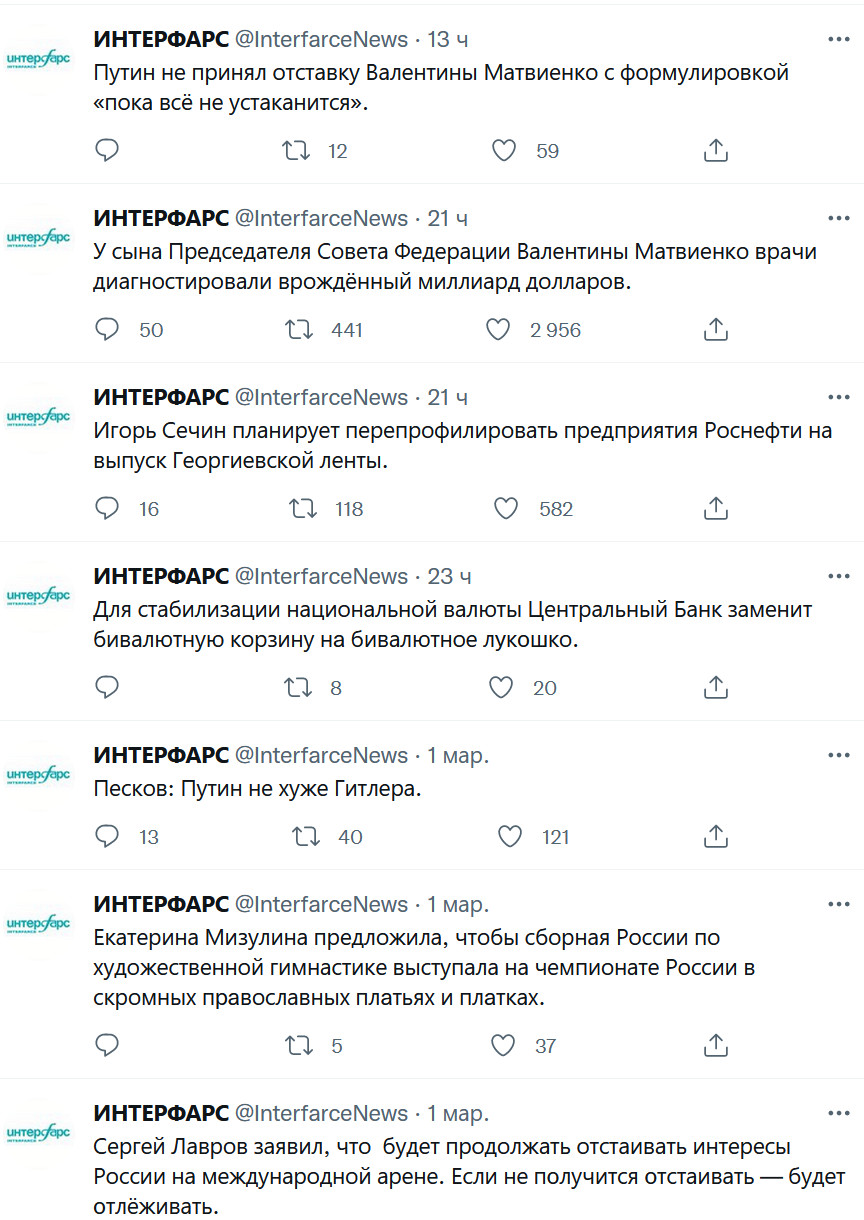Like the Peskov tweet with 121 likes

[x=509, y=837]
